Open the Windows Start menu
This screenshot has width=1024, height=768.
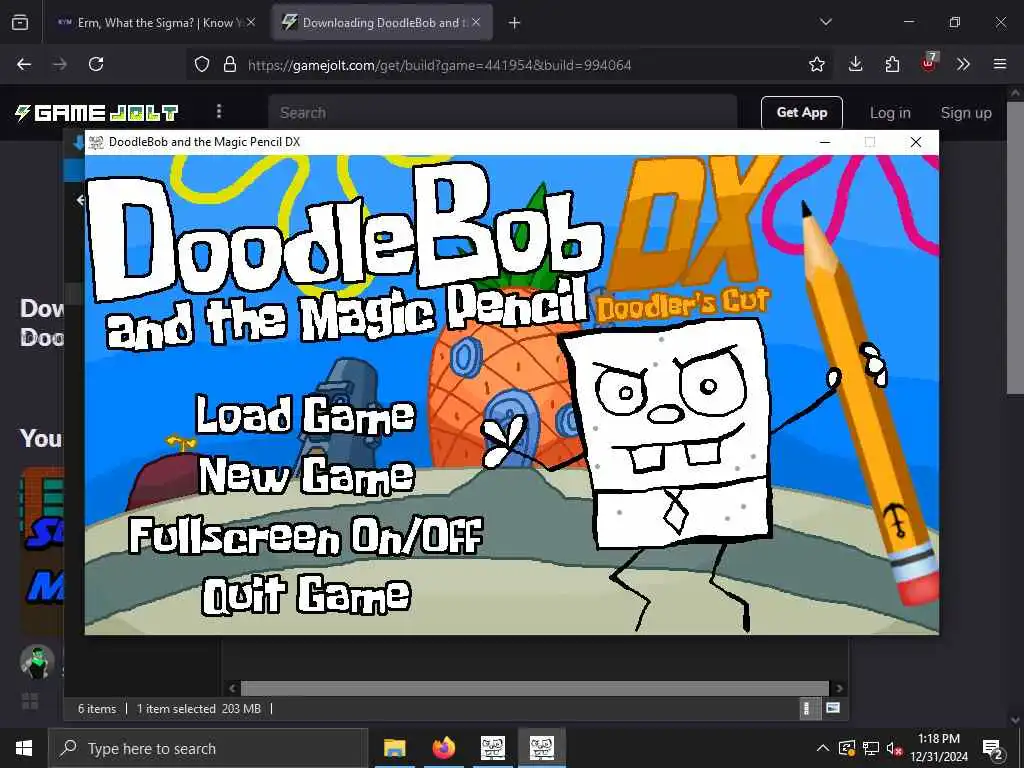24,748
